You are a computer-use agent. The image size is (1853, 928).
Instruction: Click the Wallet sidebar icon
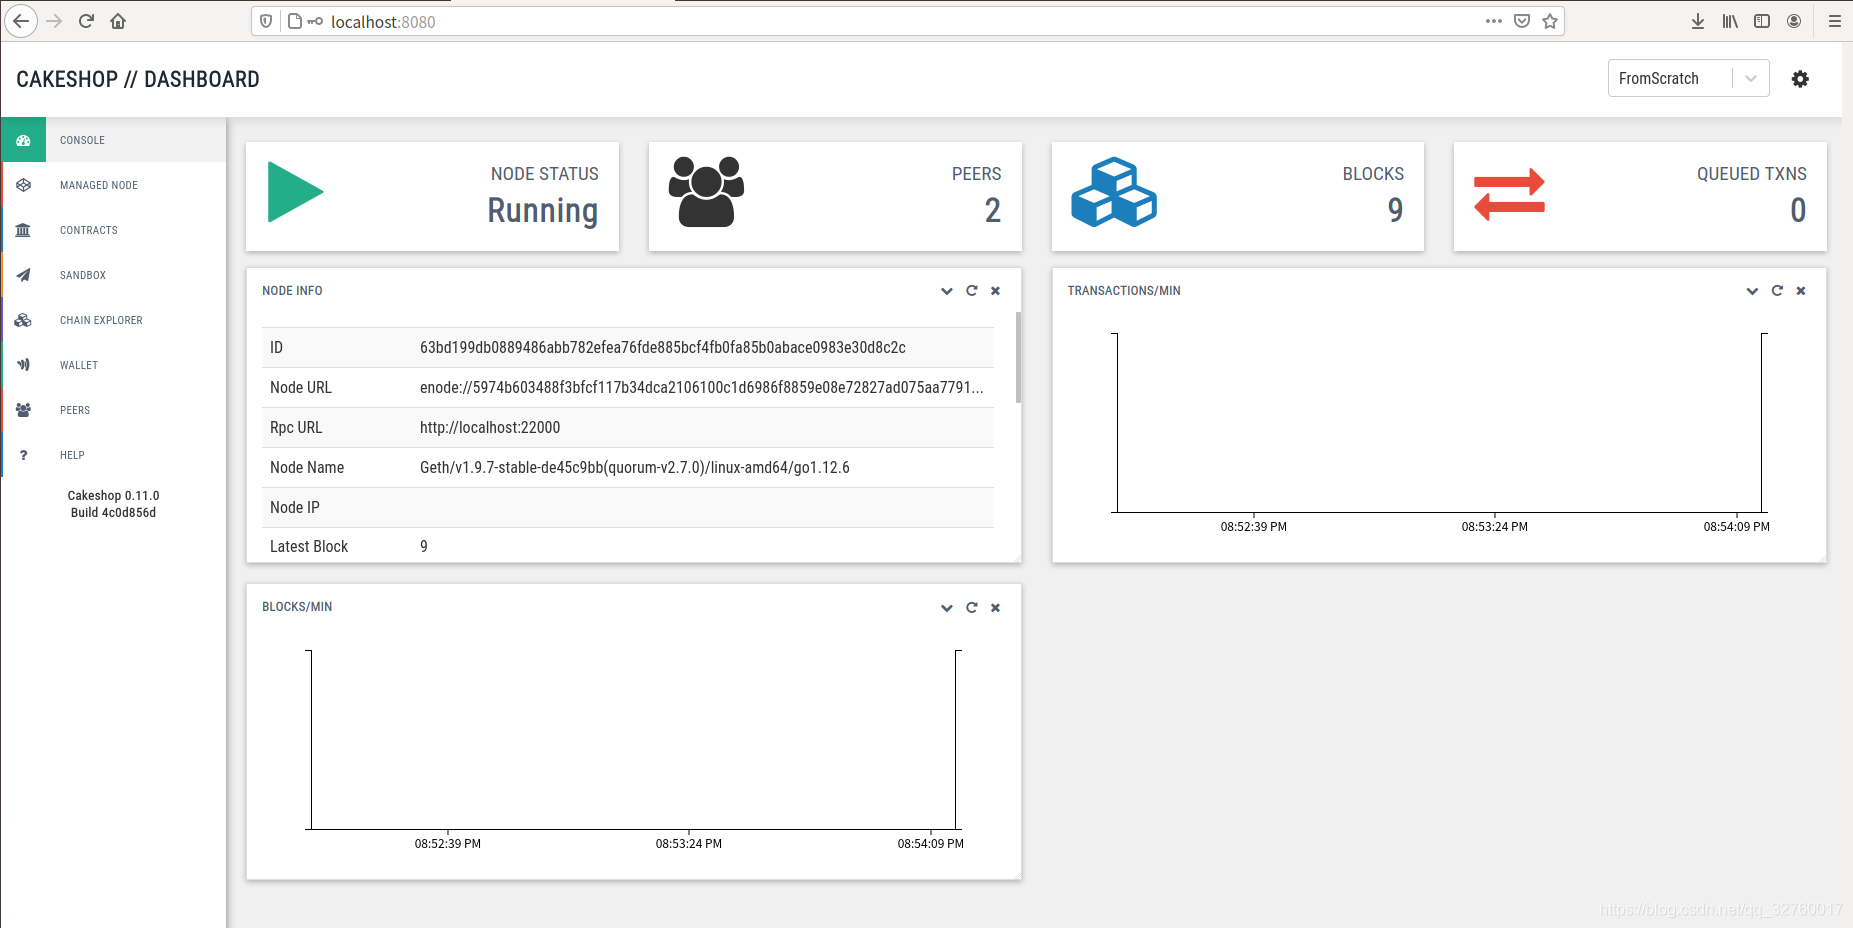[x=23, y=365]
